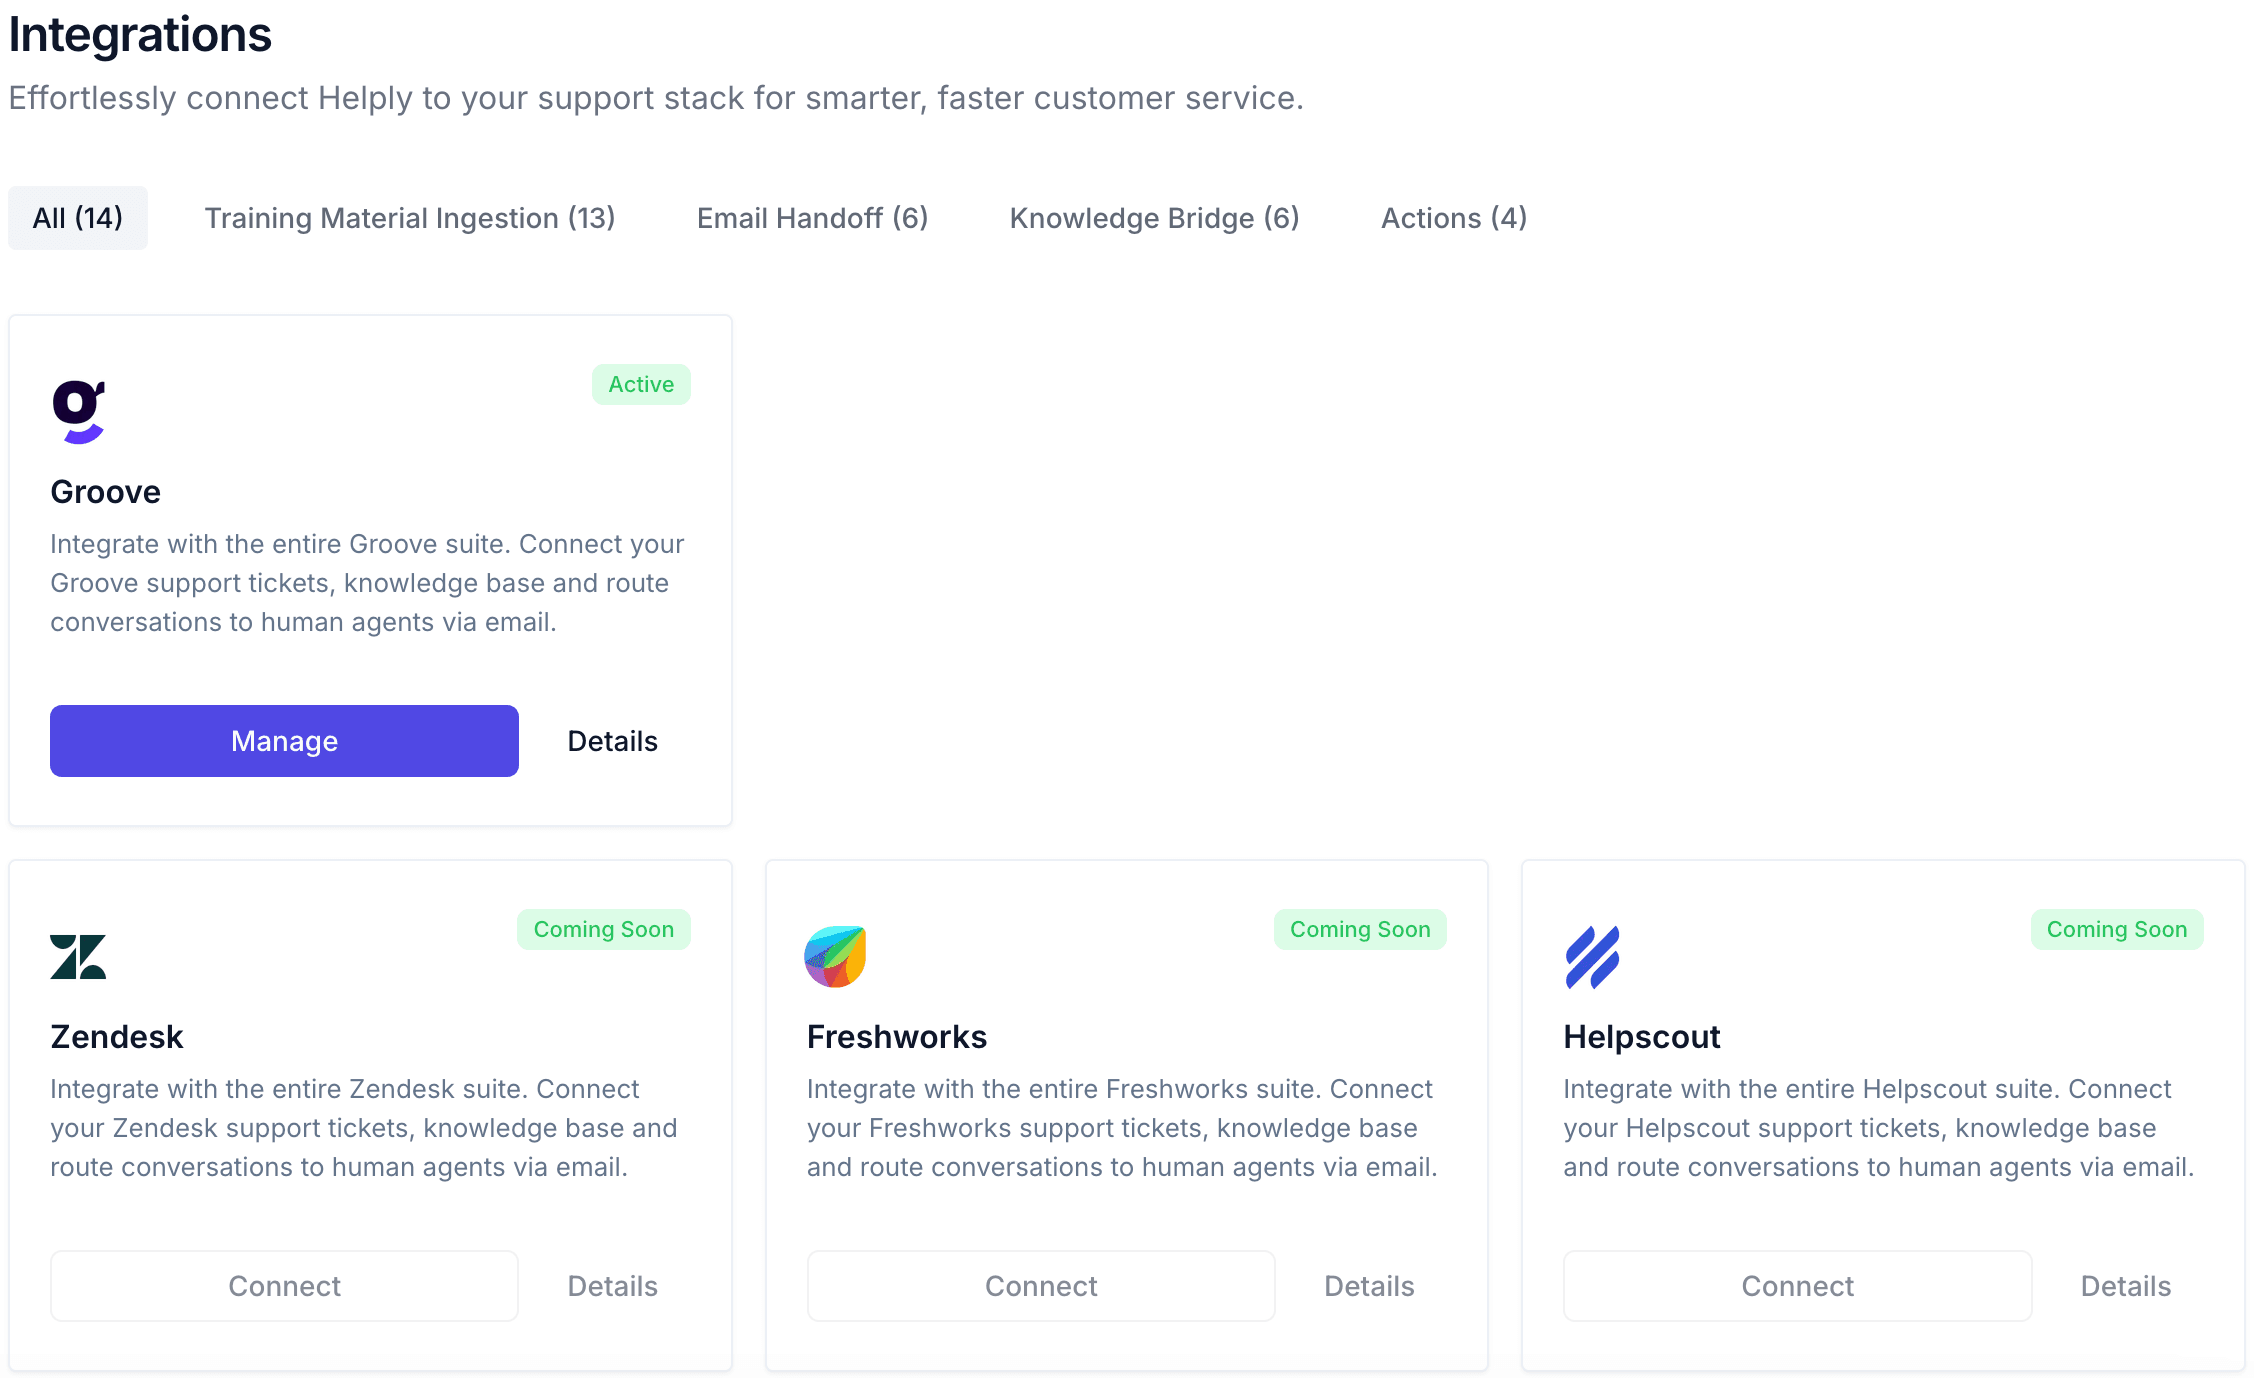Open the Training Material Ingestion filter

coord(410,218)
